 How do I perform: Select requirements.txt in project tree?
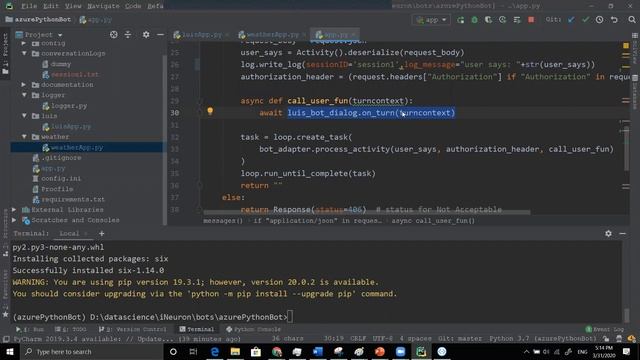coord(73,199)
